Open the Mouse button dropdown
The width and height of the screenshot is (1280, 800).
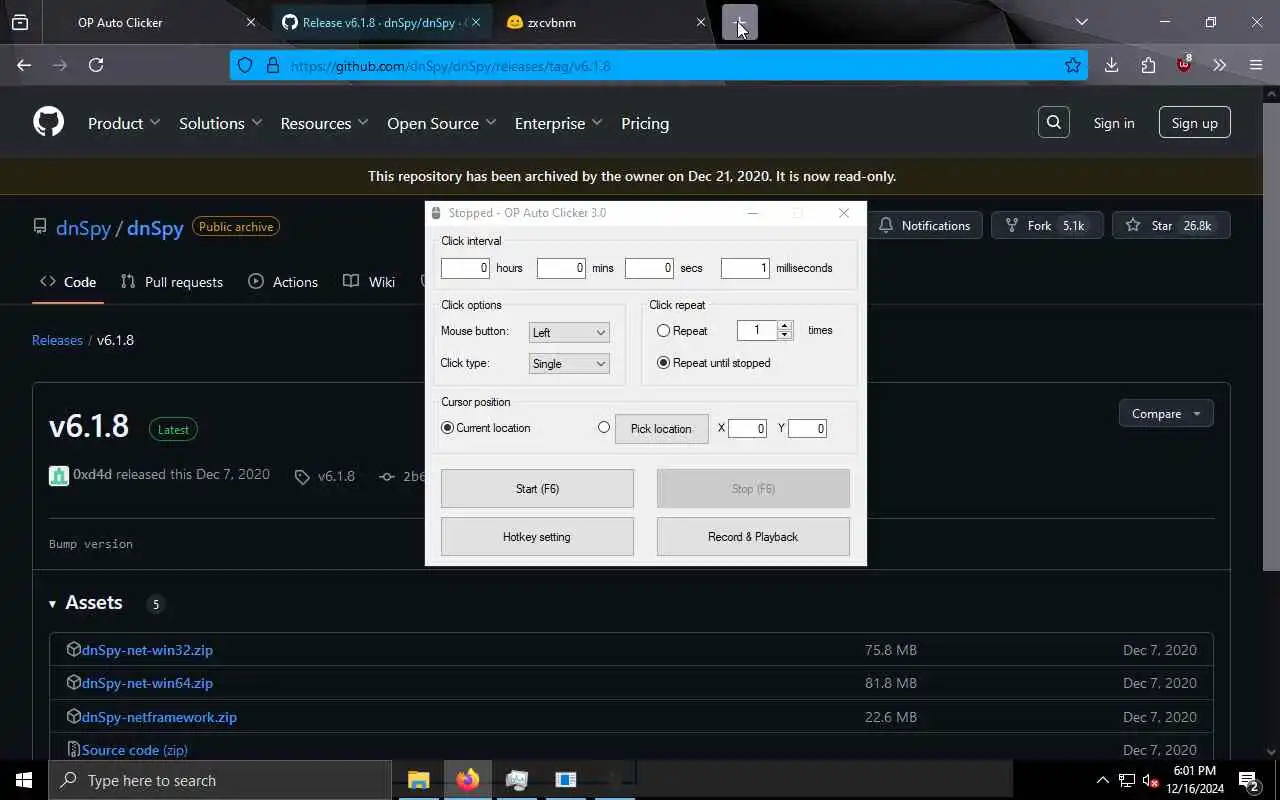coord(569,332)
